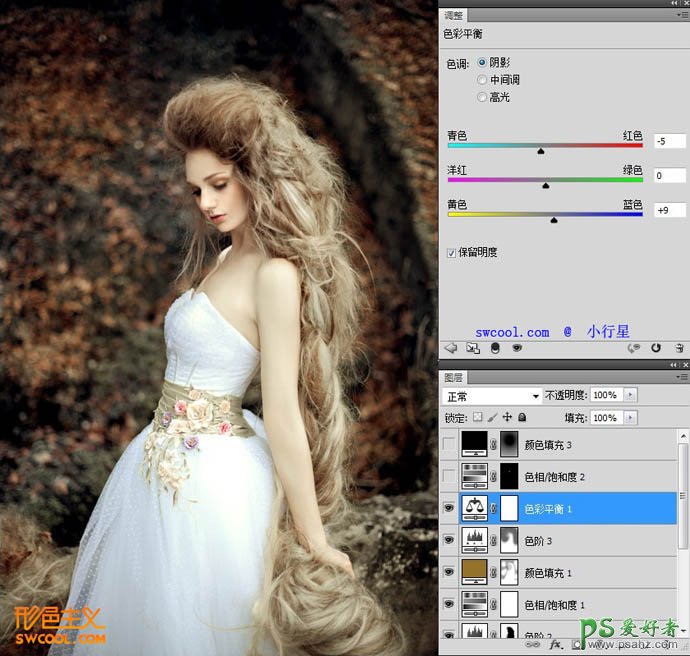Select the 中间调 midtones radio button

point(483,79)
